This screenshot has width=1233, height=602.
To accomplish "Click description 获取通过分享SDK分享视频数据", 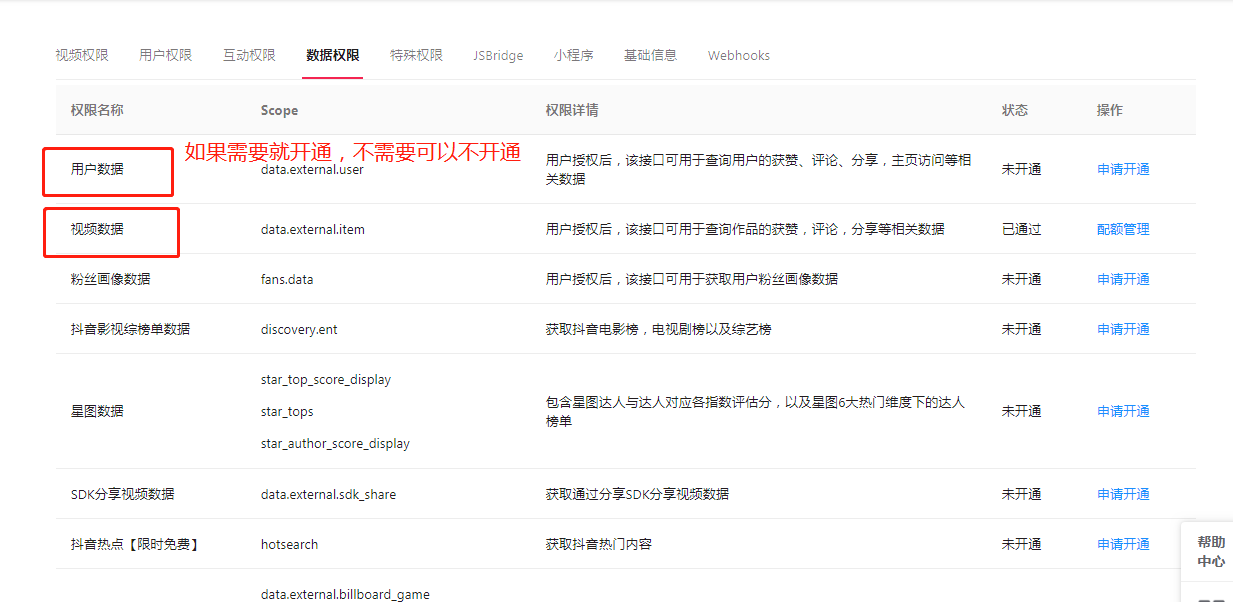I will pyautogui.click(x=637, y=494).
